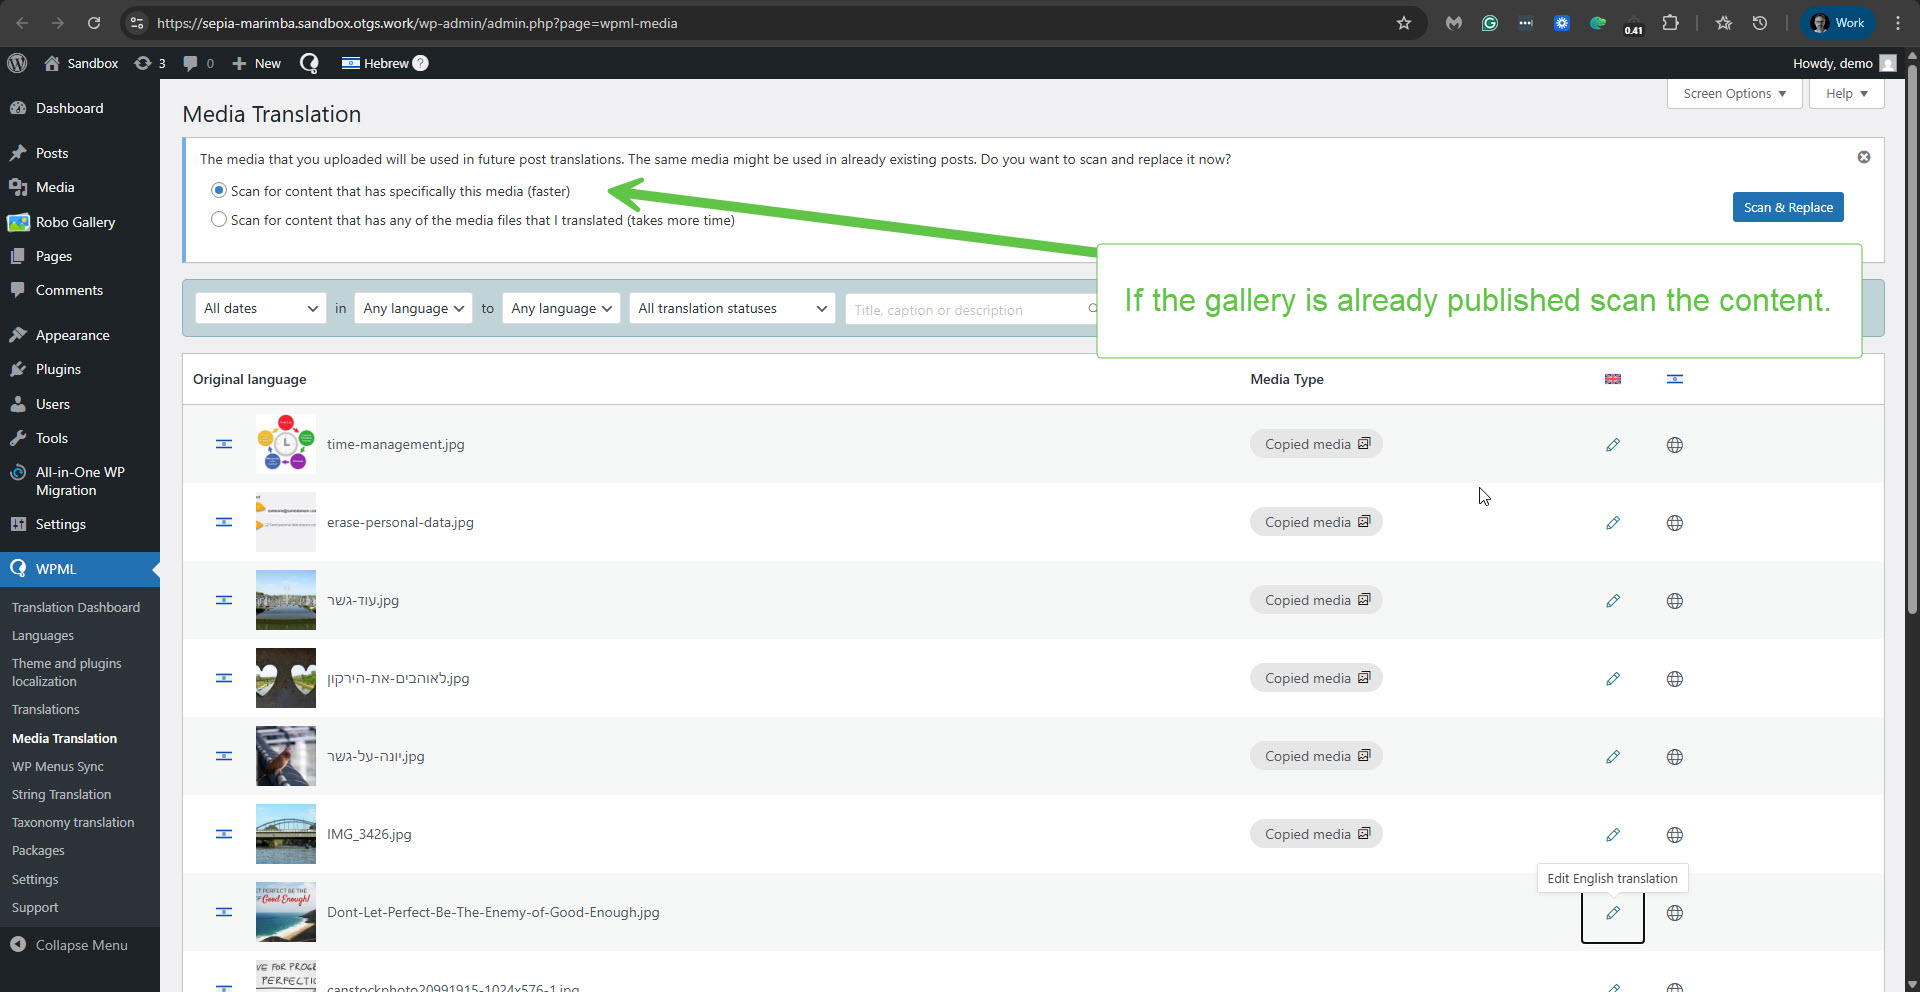Image resolution: width=1920 pixels, height=992 pixels.
Task: Select 'Scan for content that has specifically this media'
Action: point(219,191)
